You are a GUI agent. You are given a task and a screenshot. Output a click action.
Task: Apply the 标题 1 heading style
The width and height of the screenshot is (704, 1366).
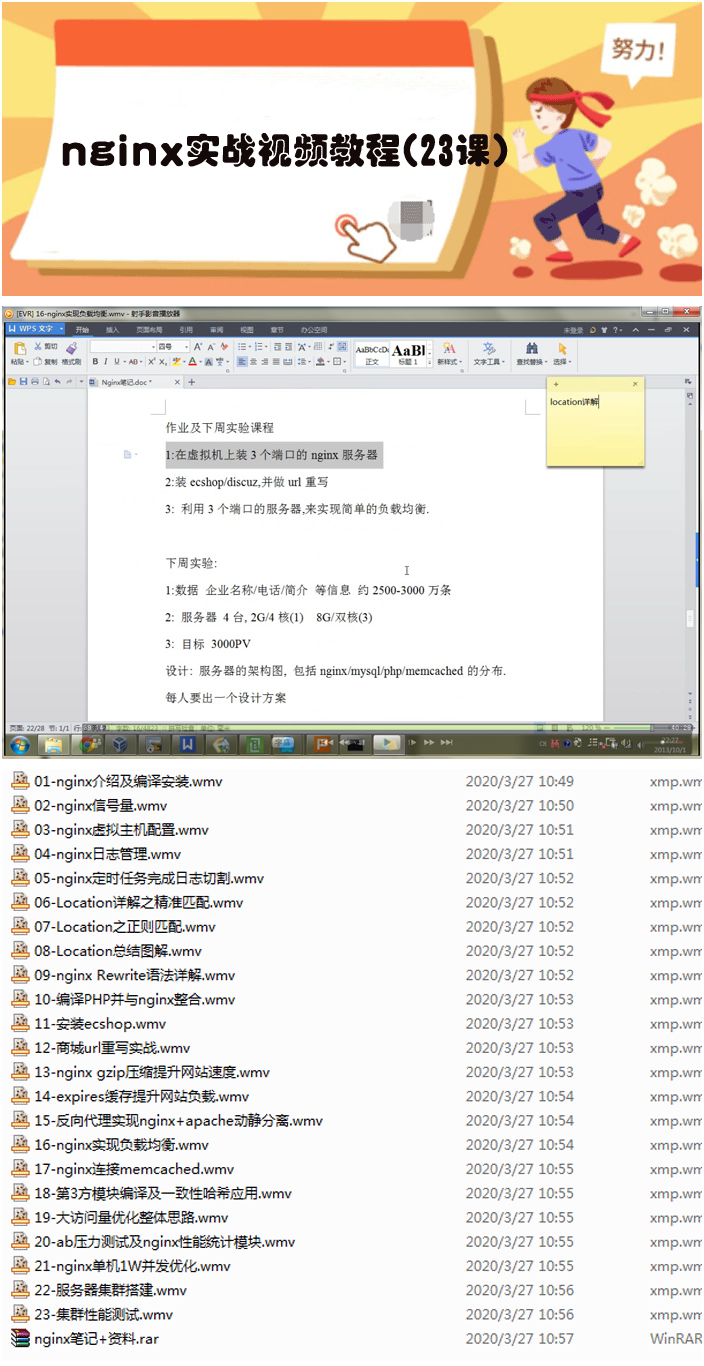coord(407,353)
